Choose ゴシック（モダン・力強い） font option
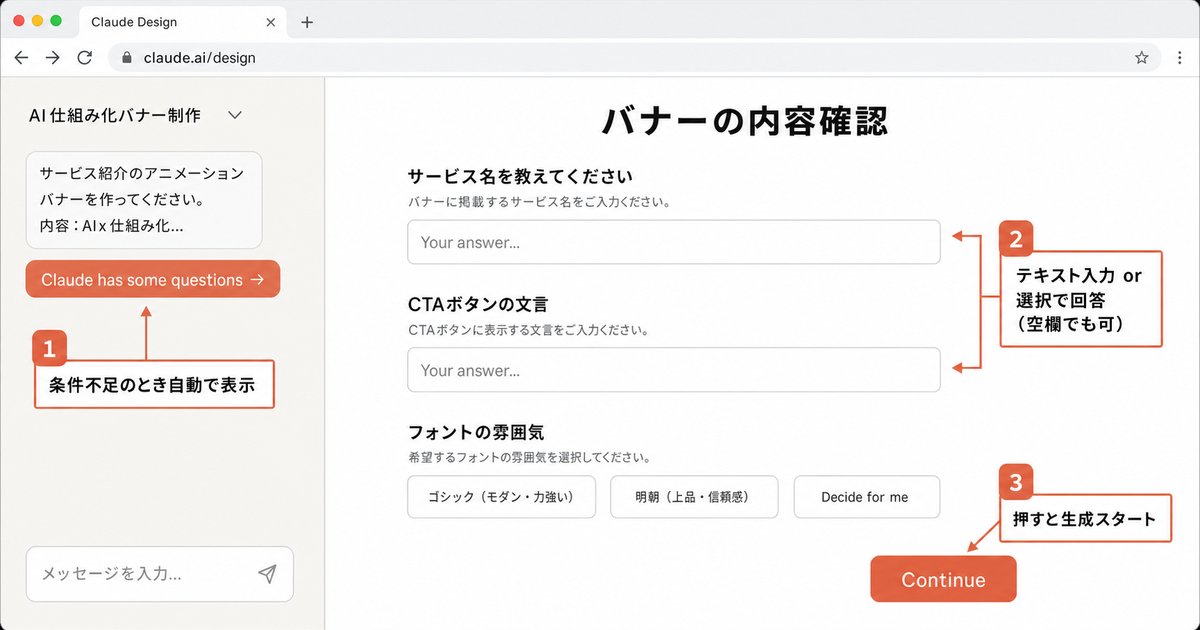Viewport: 1200px width, 630px height. 502,497
